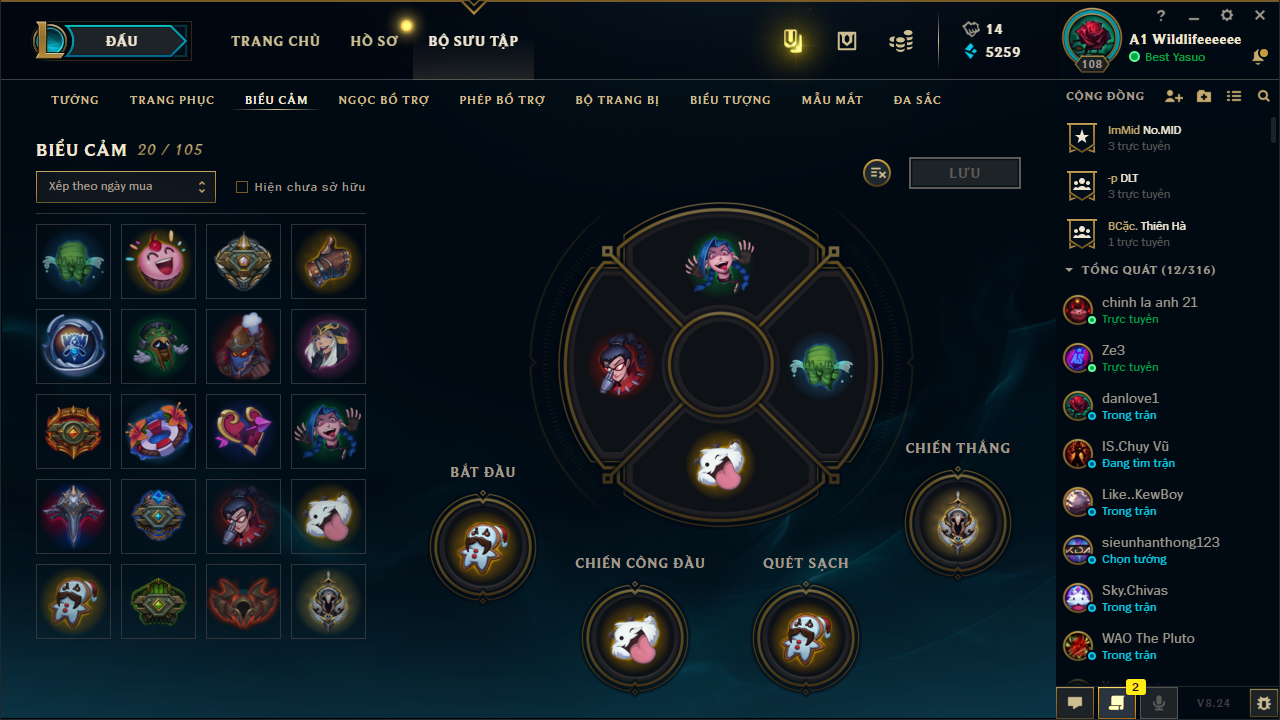
Task: Open the Loot inventory icon
Action: point(793,41)
